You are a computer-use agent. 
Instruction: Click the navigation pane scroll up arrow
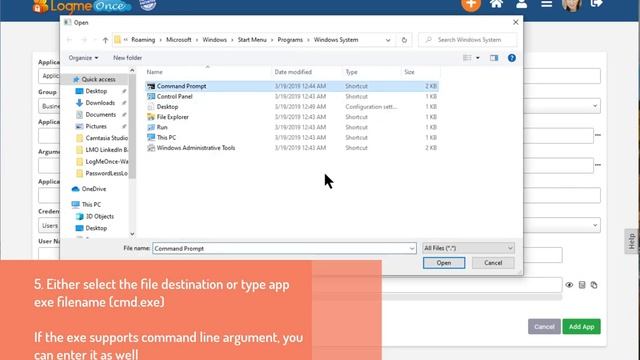click(x=132, y=71)
